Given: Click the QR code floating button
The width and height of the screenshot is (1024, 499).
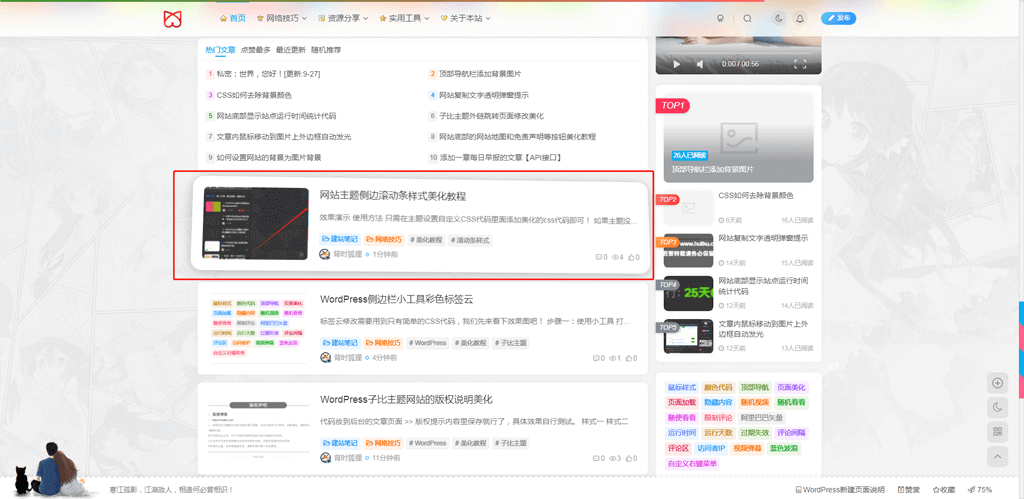Looking at the screenshot, I should point(997,431).
